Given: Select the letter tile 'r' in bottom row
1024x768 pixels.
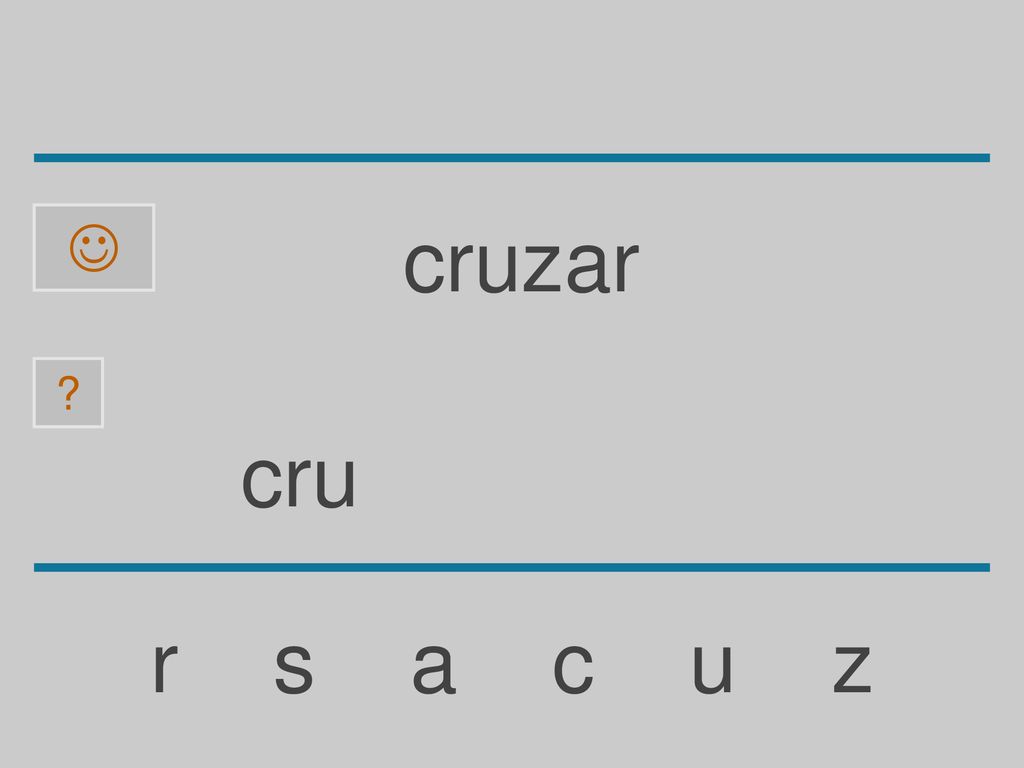Looking at the screenshot, I should tap(165, 668).
